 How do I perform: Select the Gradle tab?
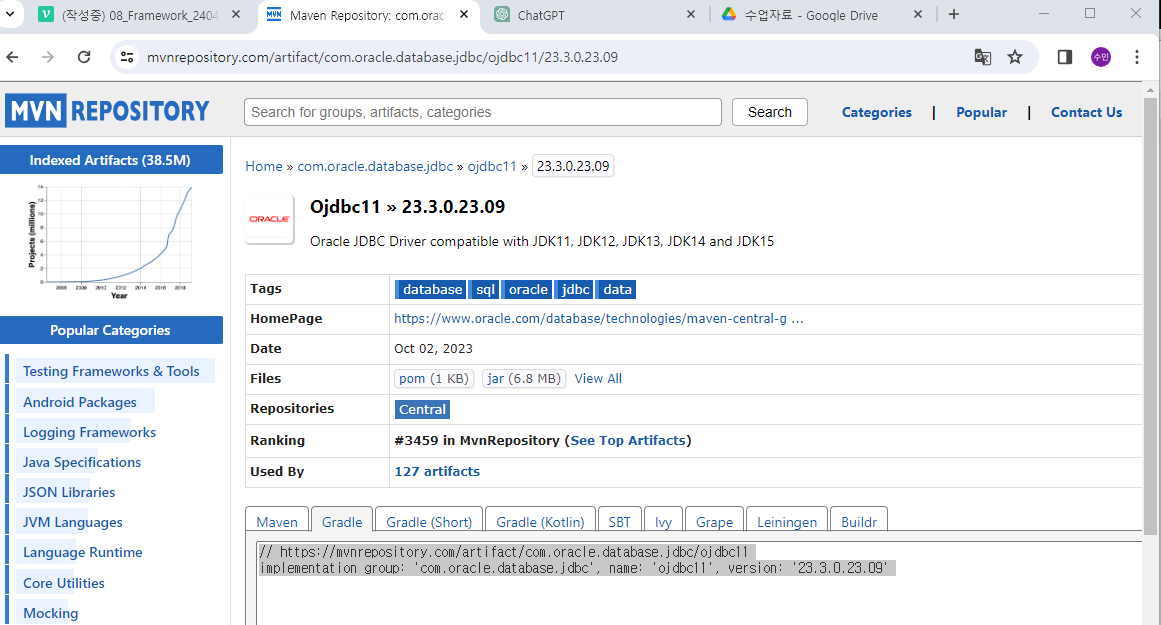pos(342,521)
